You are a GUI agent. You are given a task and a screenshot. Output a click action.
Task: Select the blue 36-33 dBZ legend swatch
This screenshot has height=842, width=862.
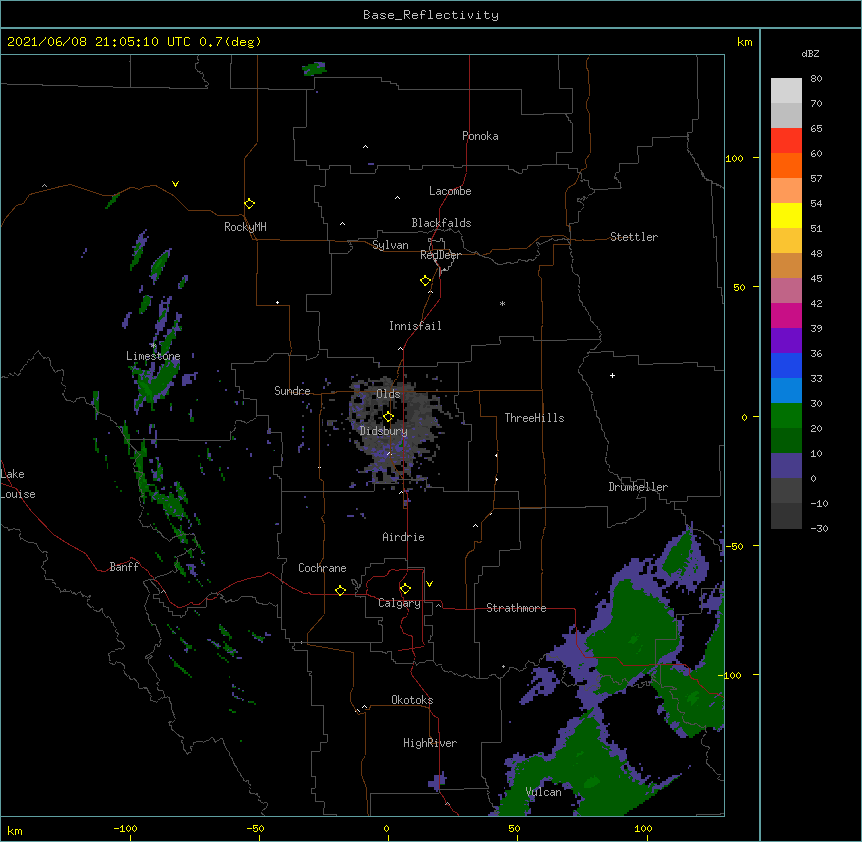(786, 365)
